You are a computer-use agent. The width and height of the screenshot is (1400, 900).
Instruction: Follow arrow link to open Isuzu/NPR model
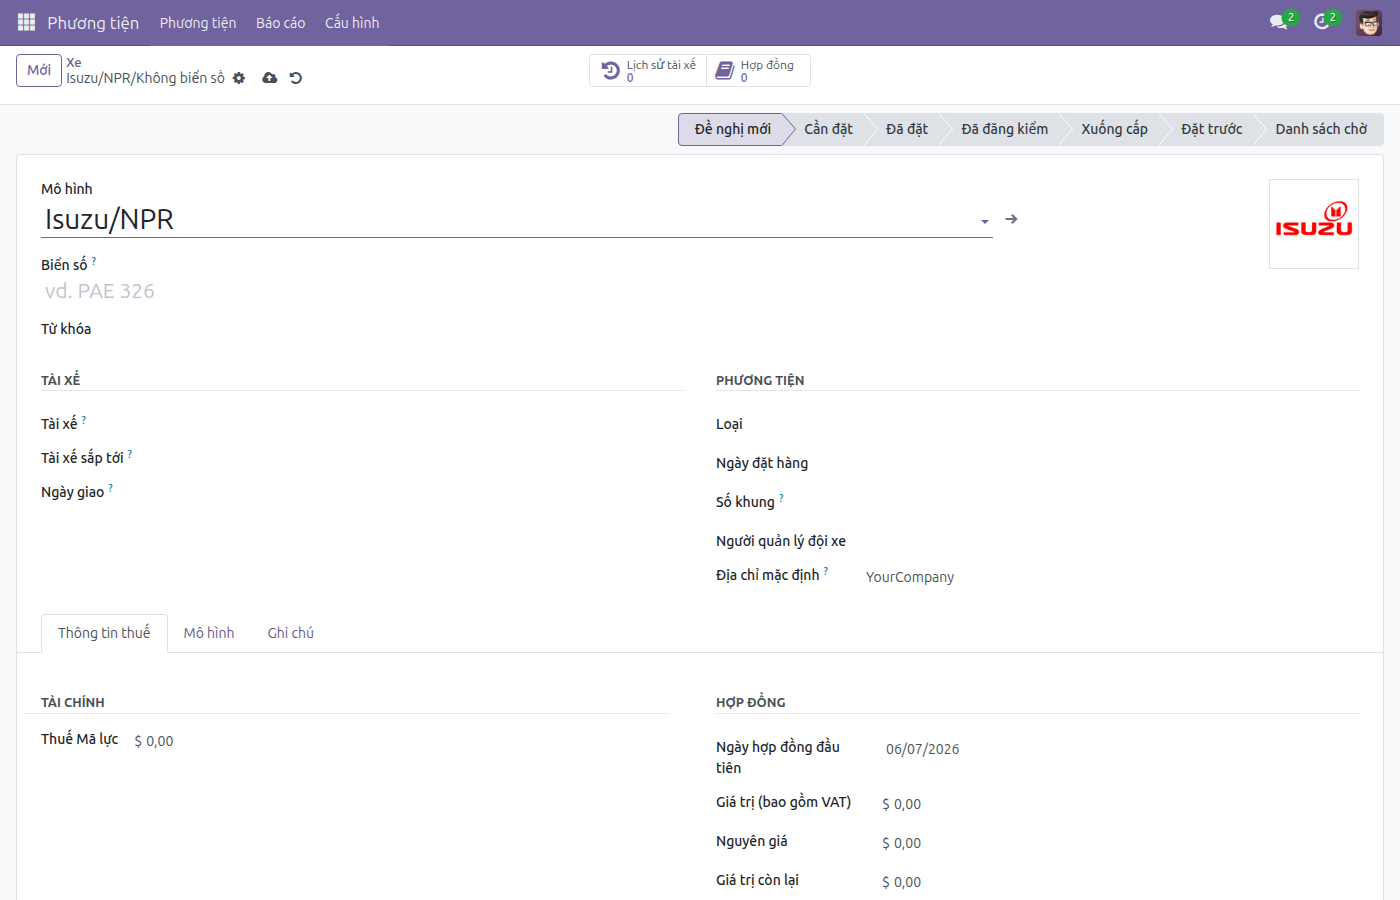pos(1011,219)
